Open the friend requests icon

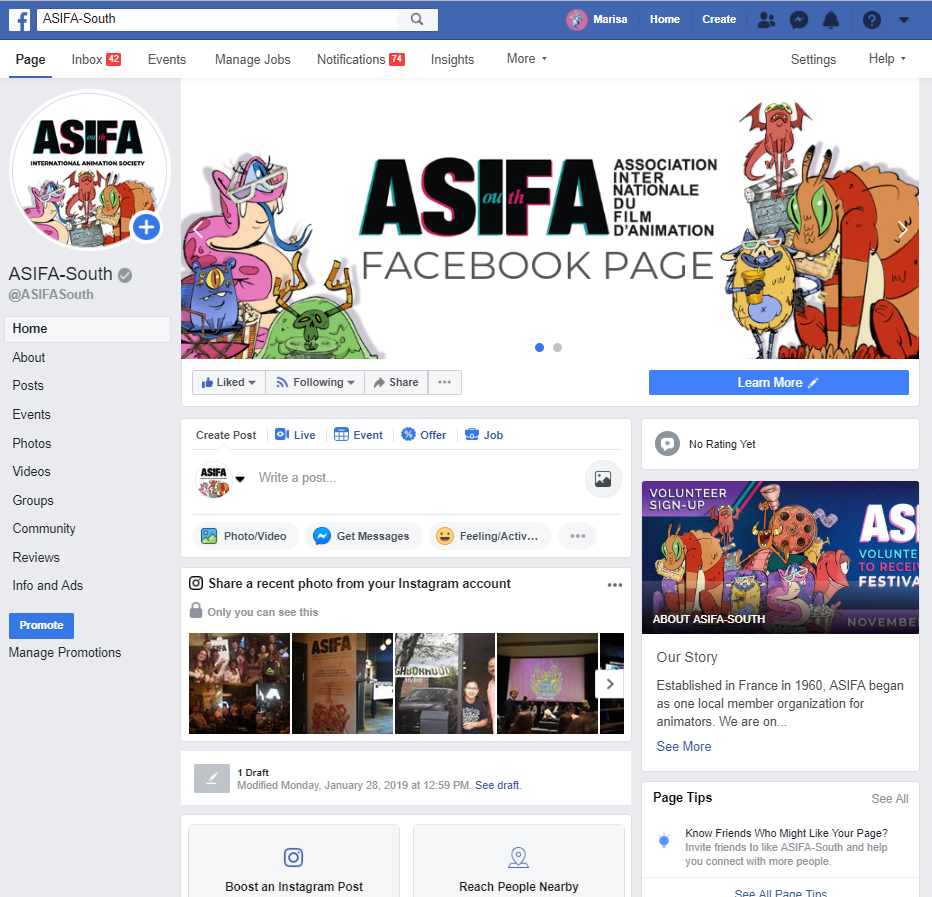pyautogui.click(x=766, y=20)
